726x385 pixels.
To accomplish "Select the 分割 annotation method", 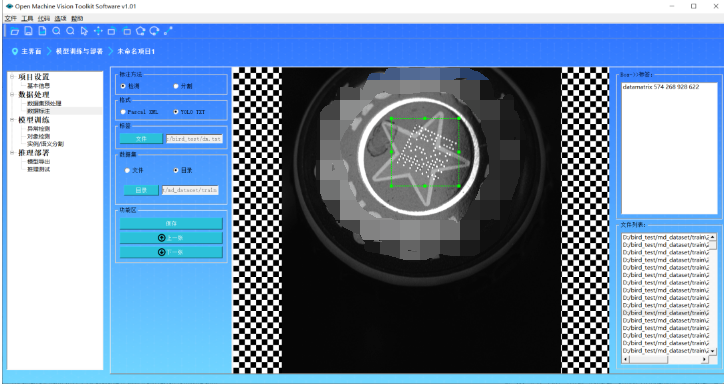I will (x=182, y=86).
